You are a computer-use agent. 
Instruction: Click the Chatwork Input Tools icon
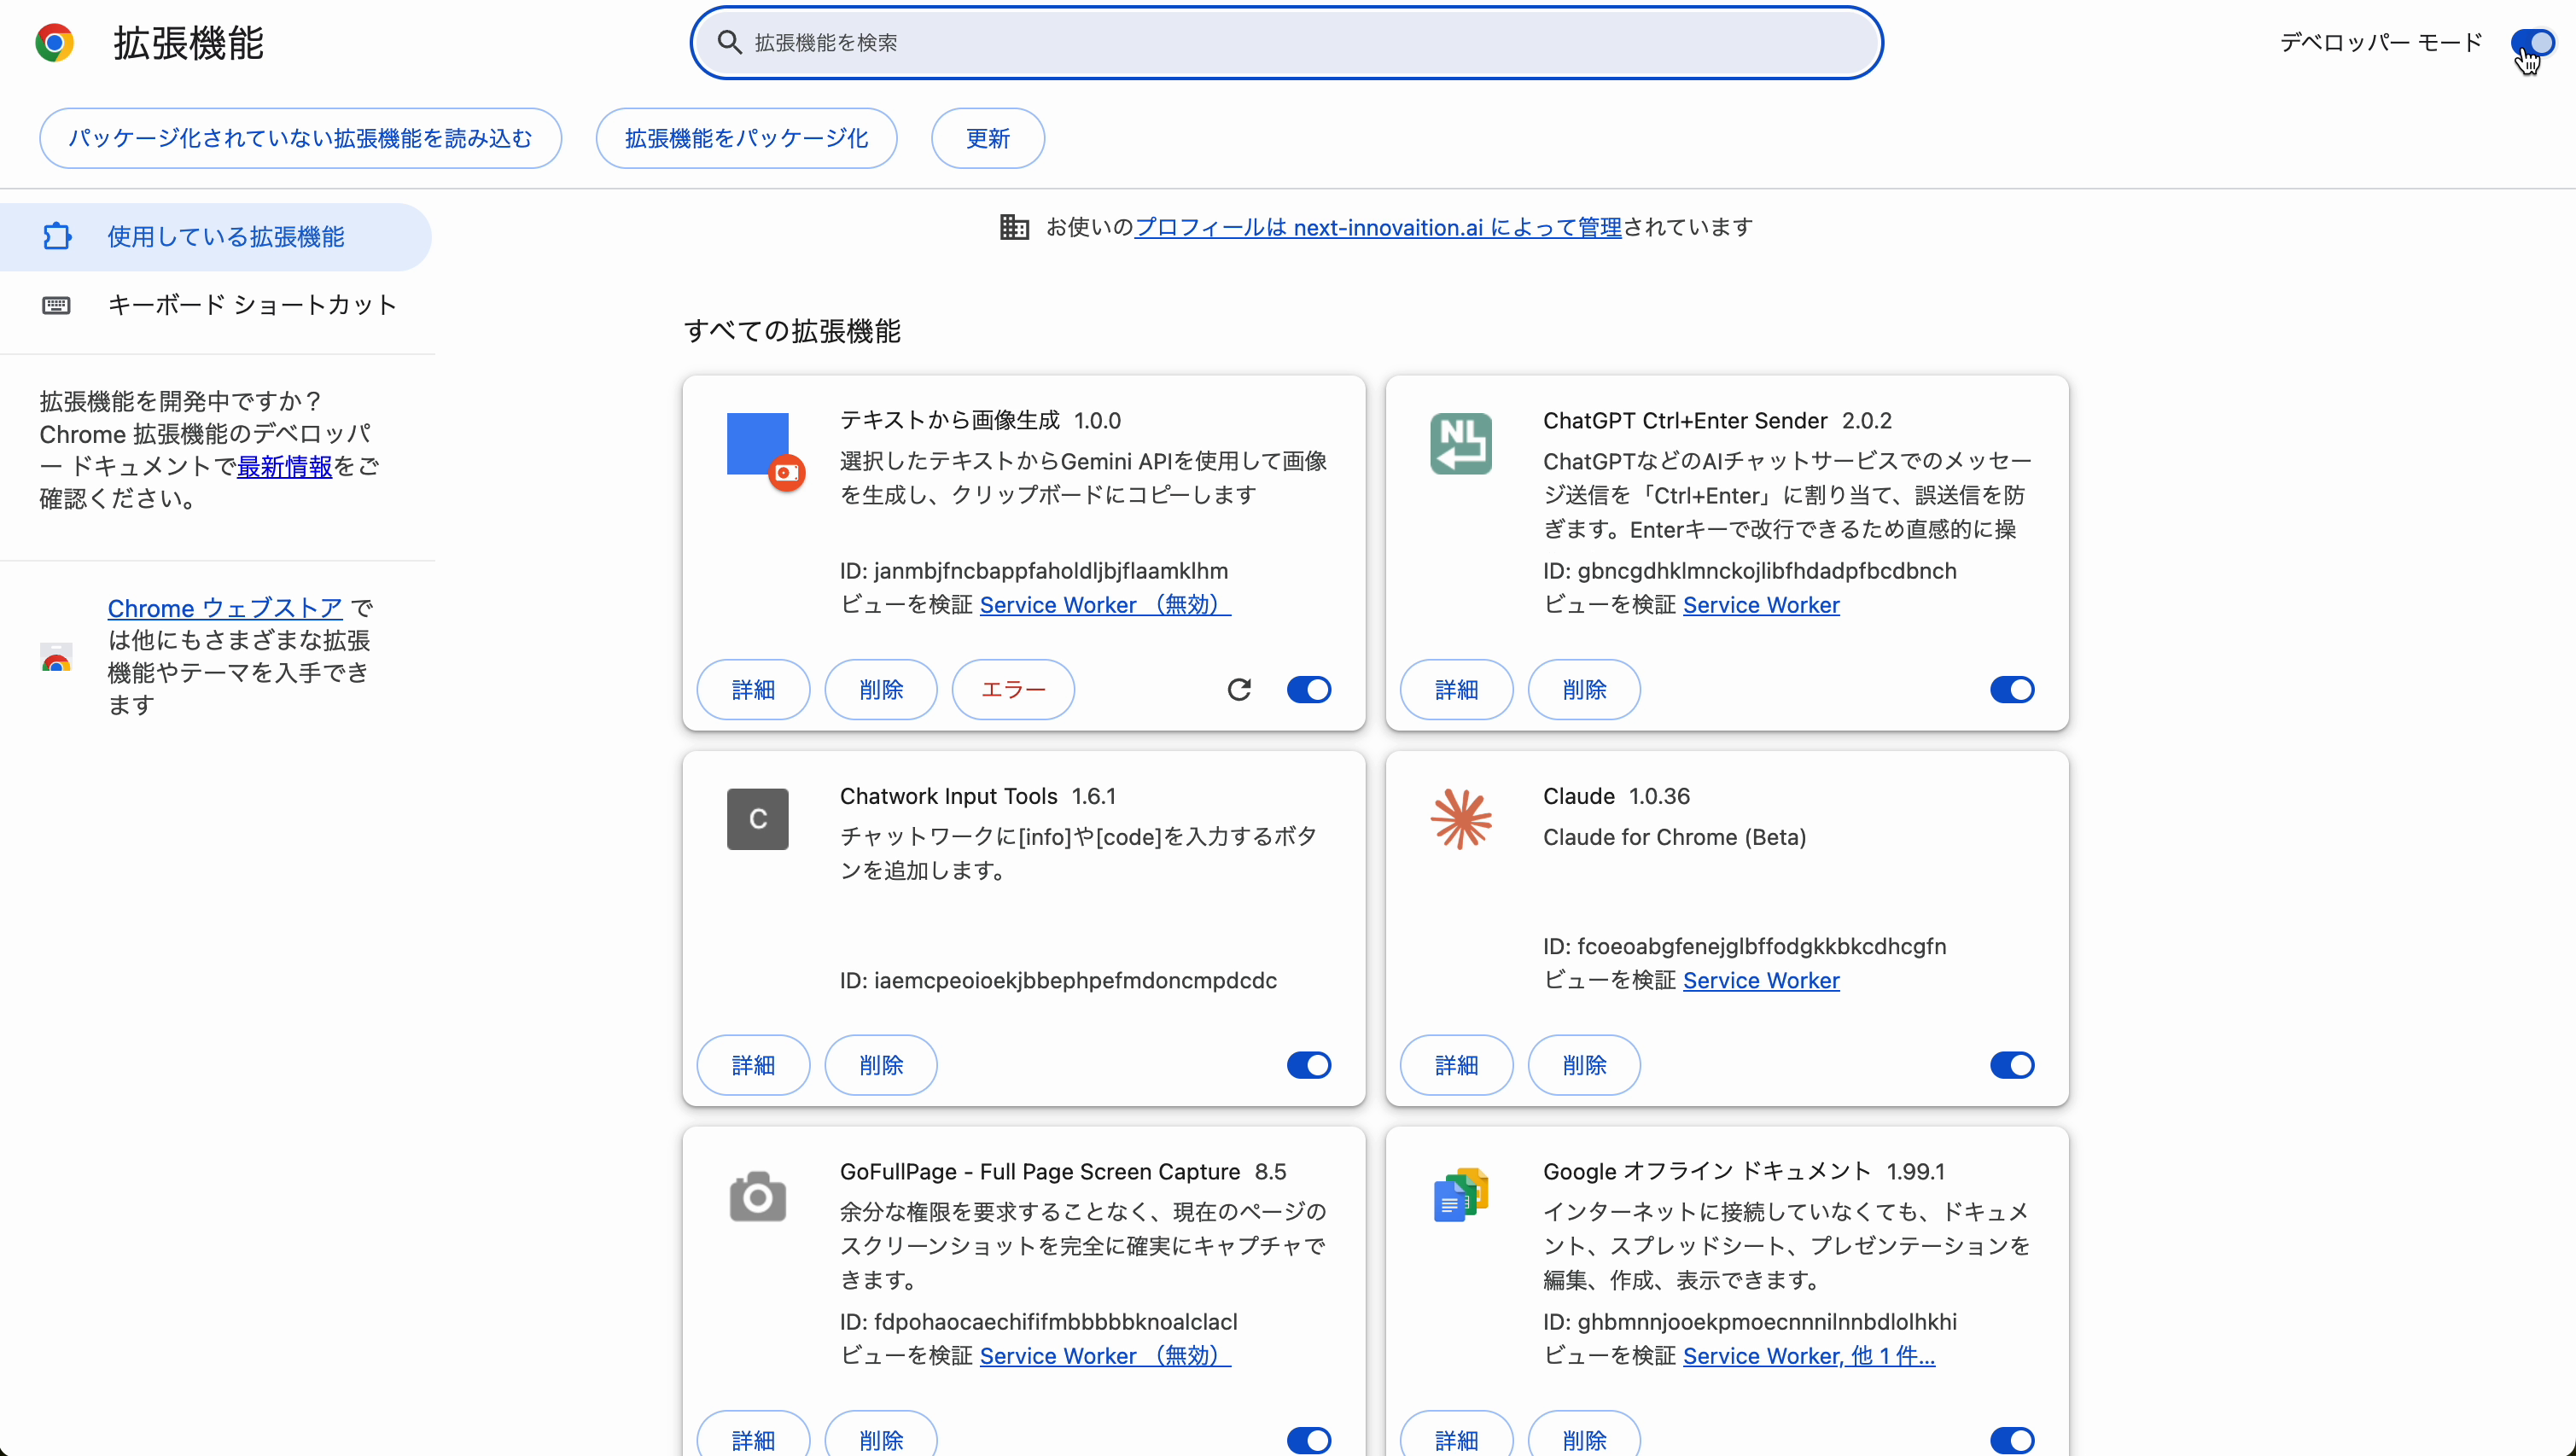tap(757, 819)
